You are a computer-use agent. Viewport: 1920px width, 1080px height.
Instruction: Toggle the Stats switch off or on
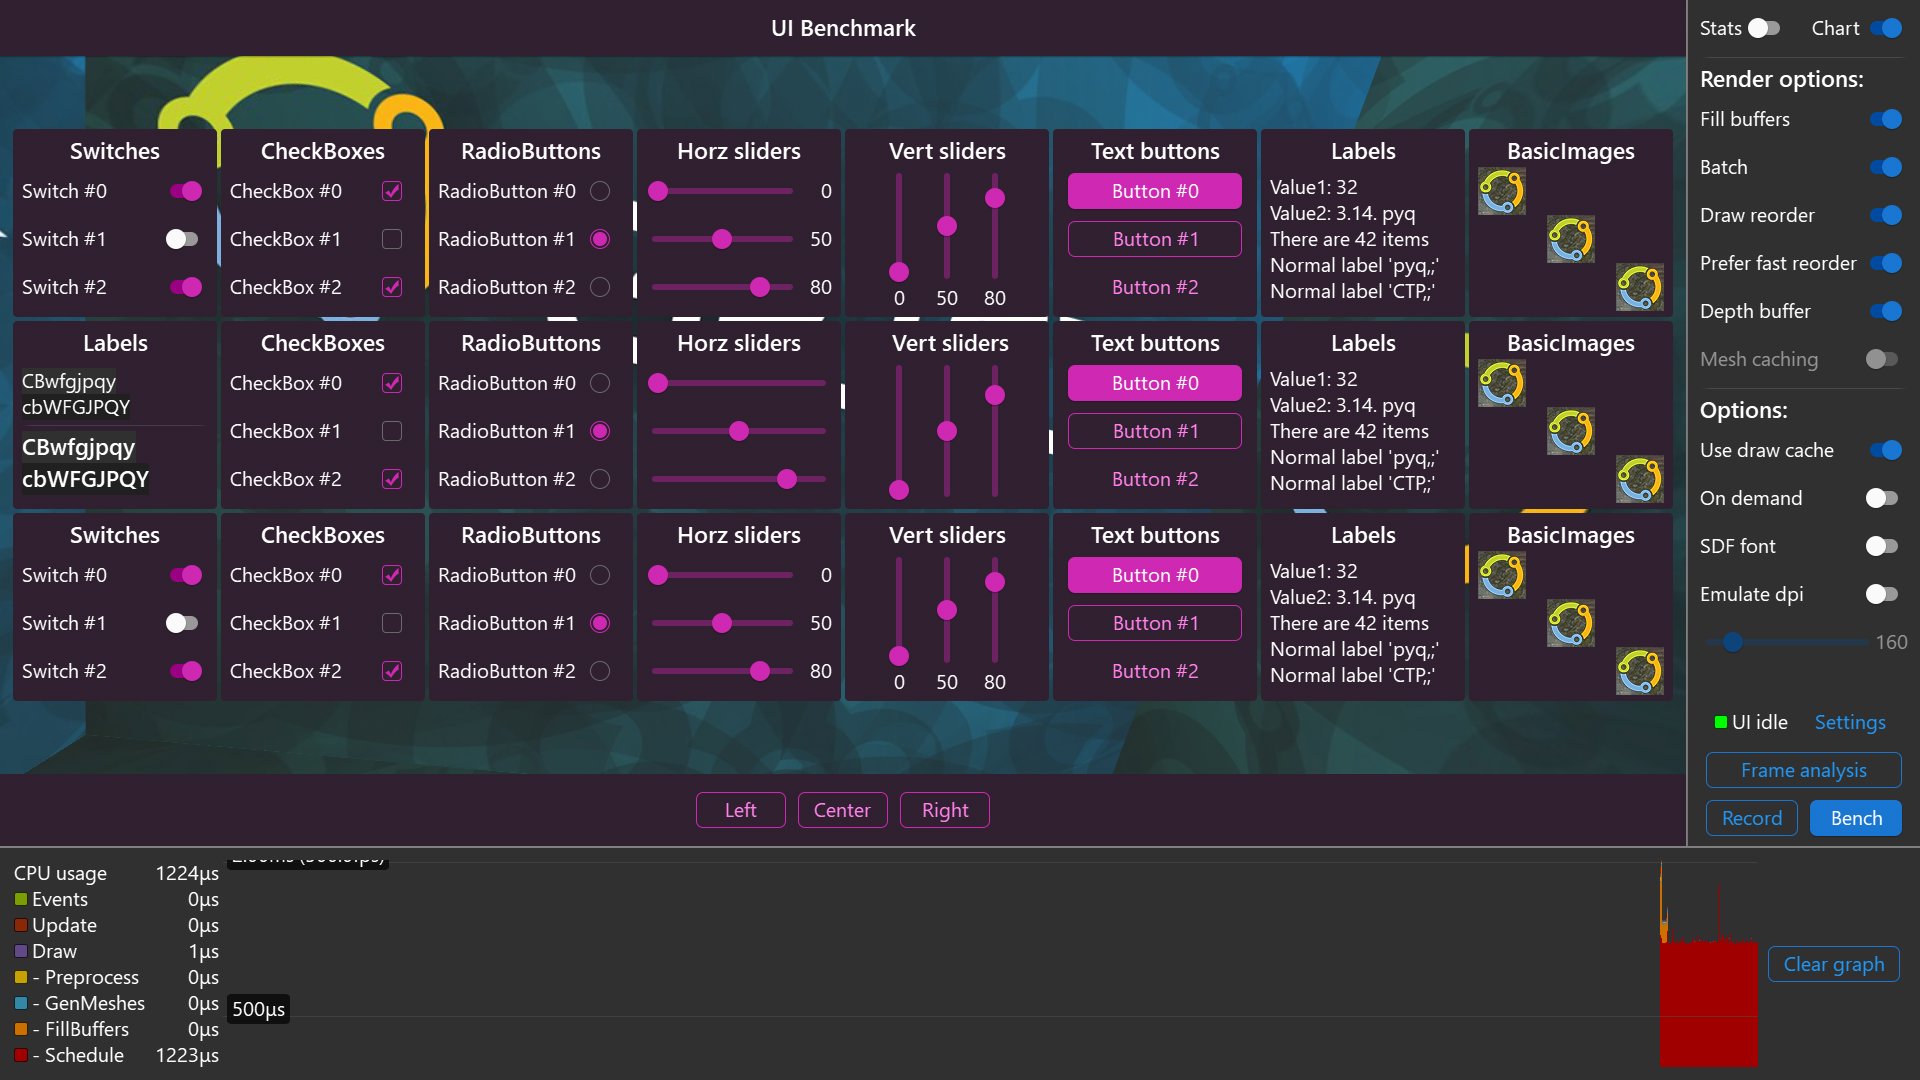click(x=1764, y=28)
